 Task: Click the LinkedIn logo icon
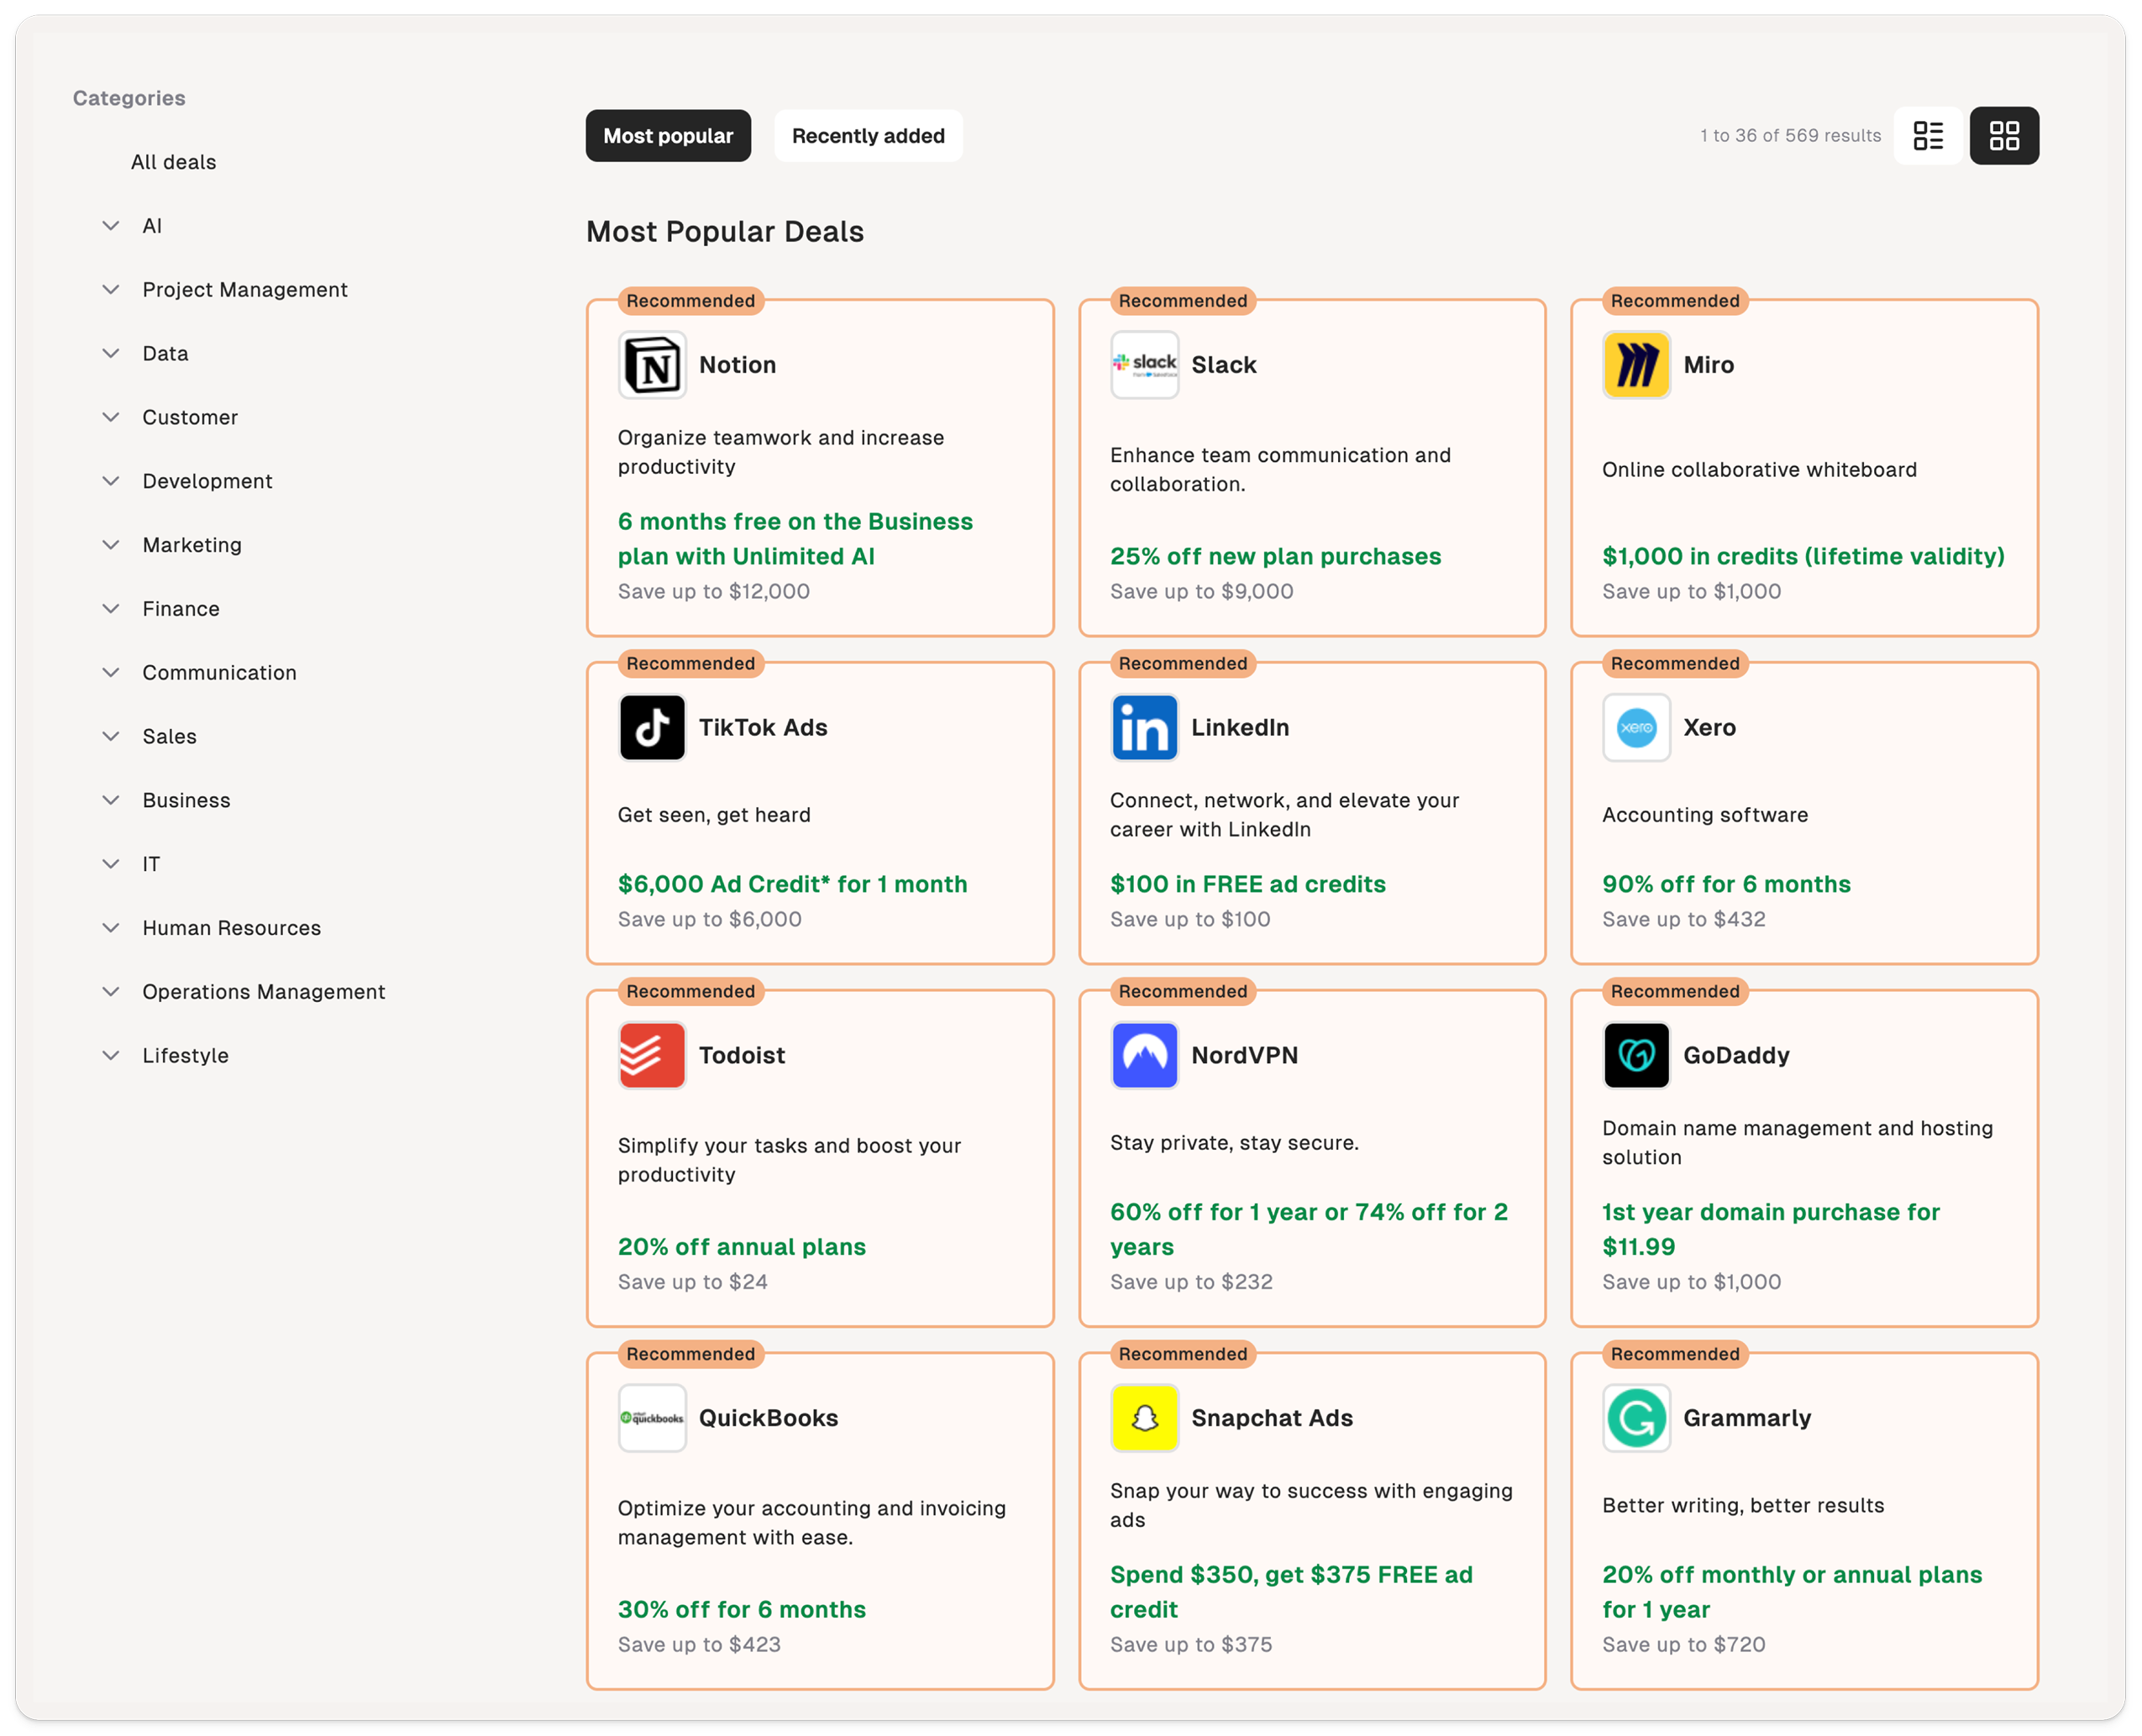click(x=1144, y=728)
